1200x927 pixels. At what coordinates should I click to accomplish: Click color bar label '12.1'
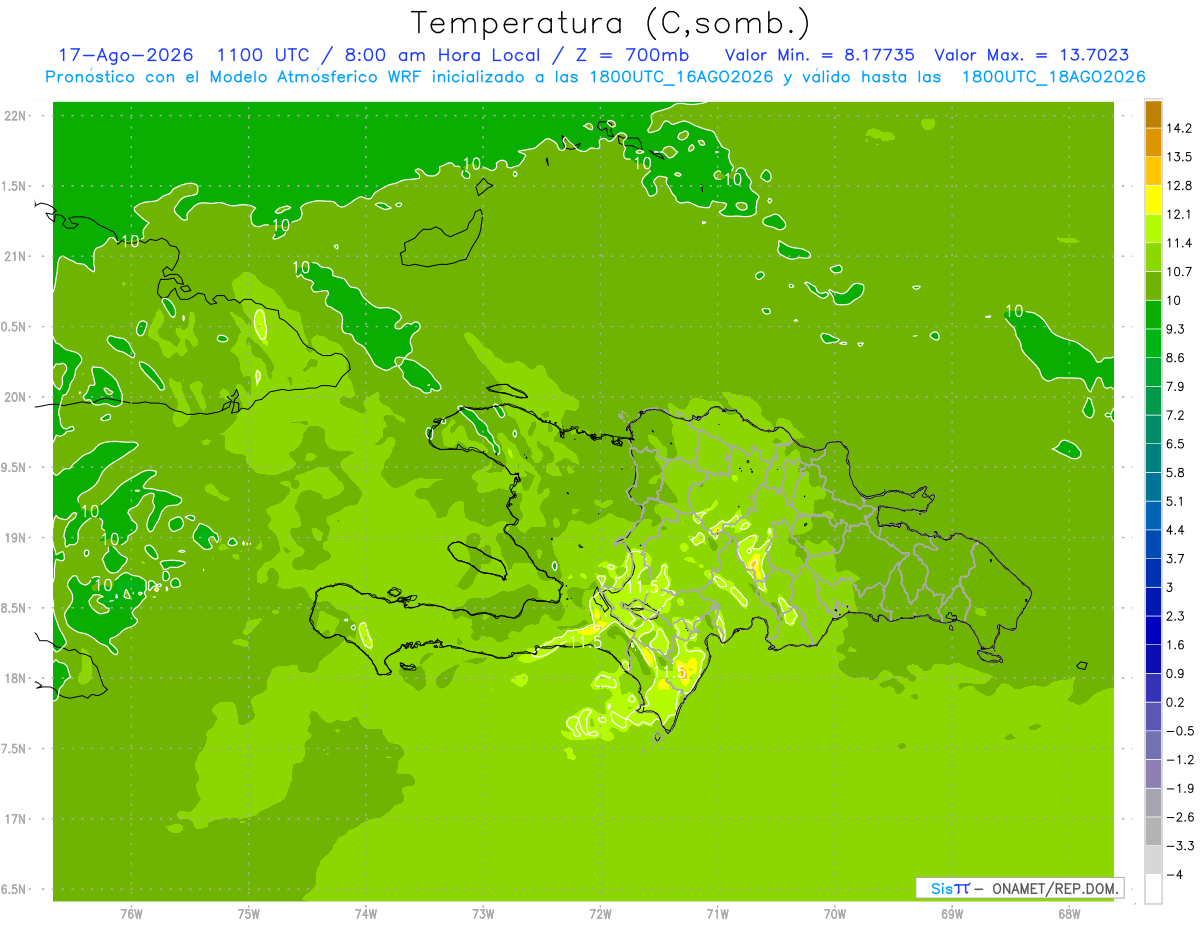(1179, 214)
